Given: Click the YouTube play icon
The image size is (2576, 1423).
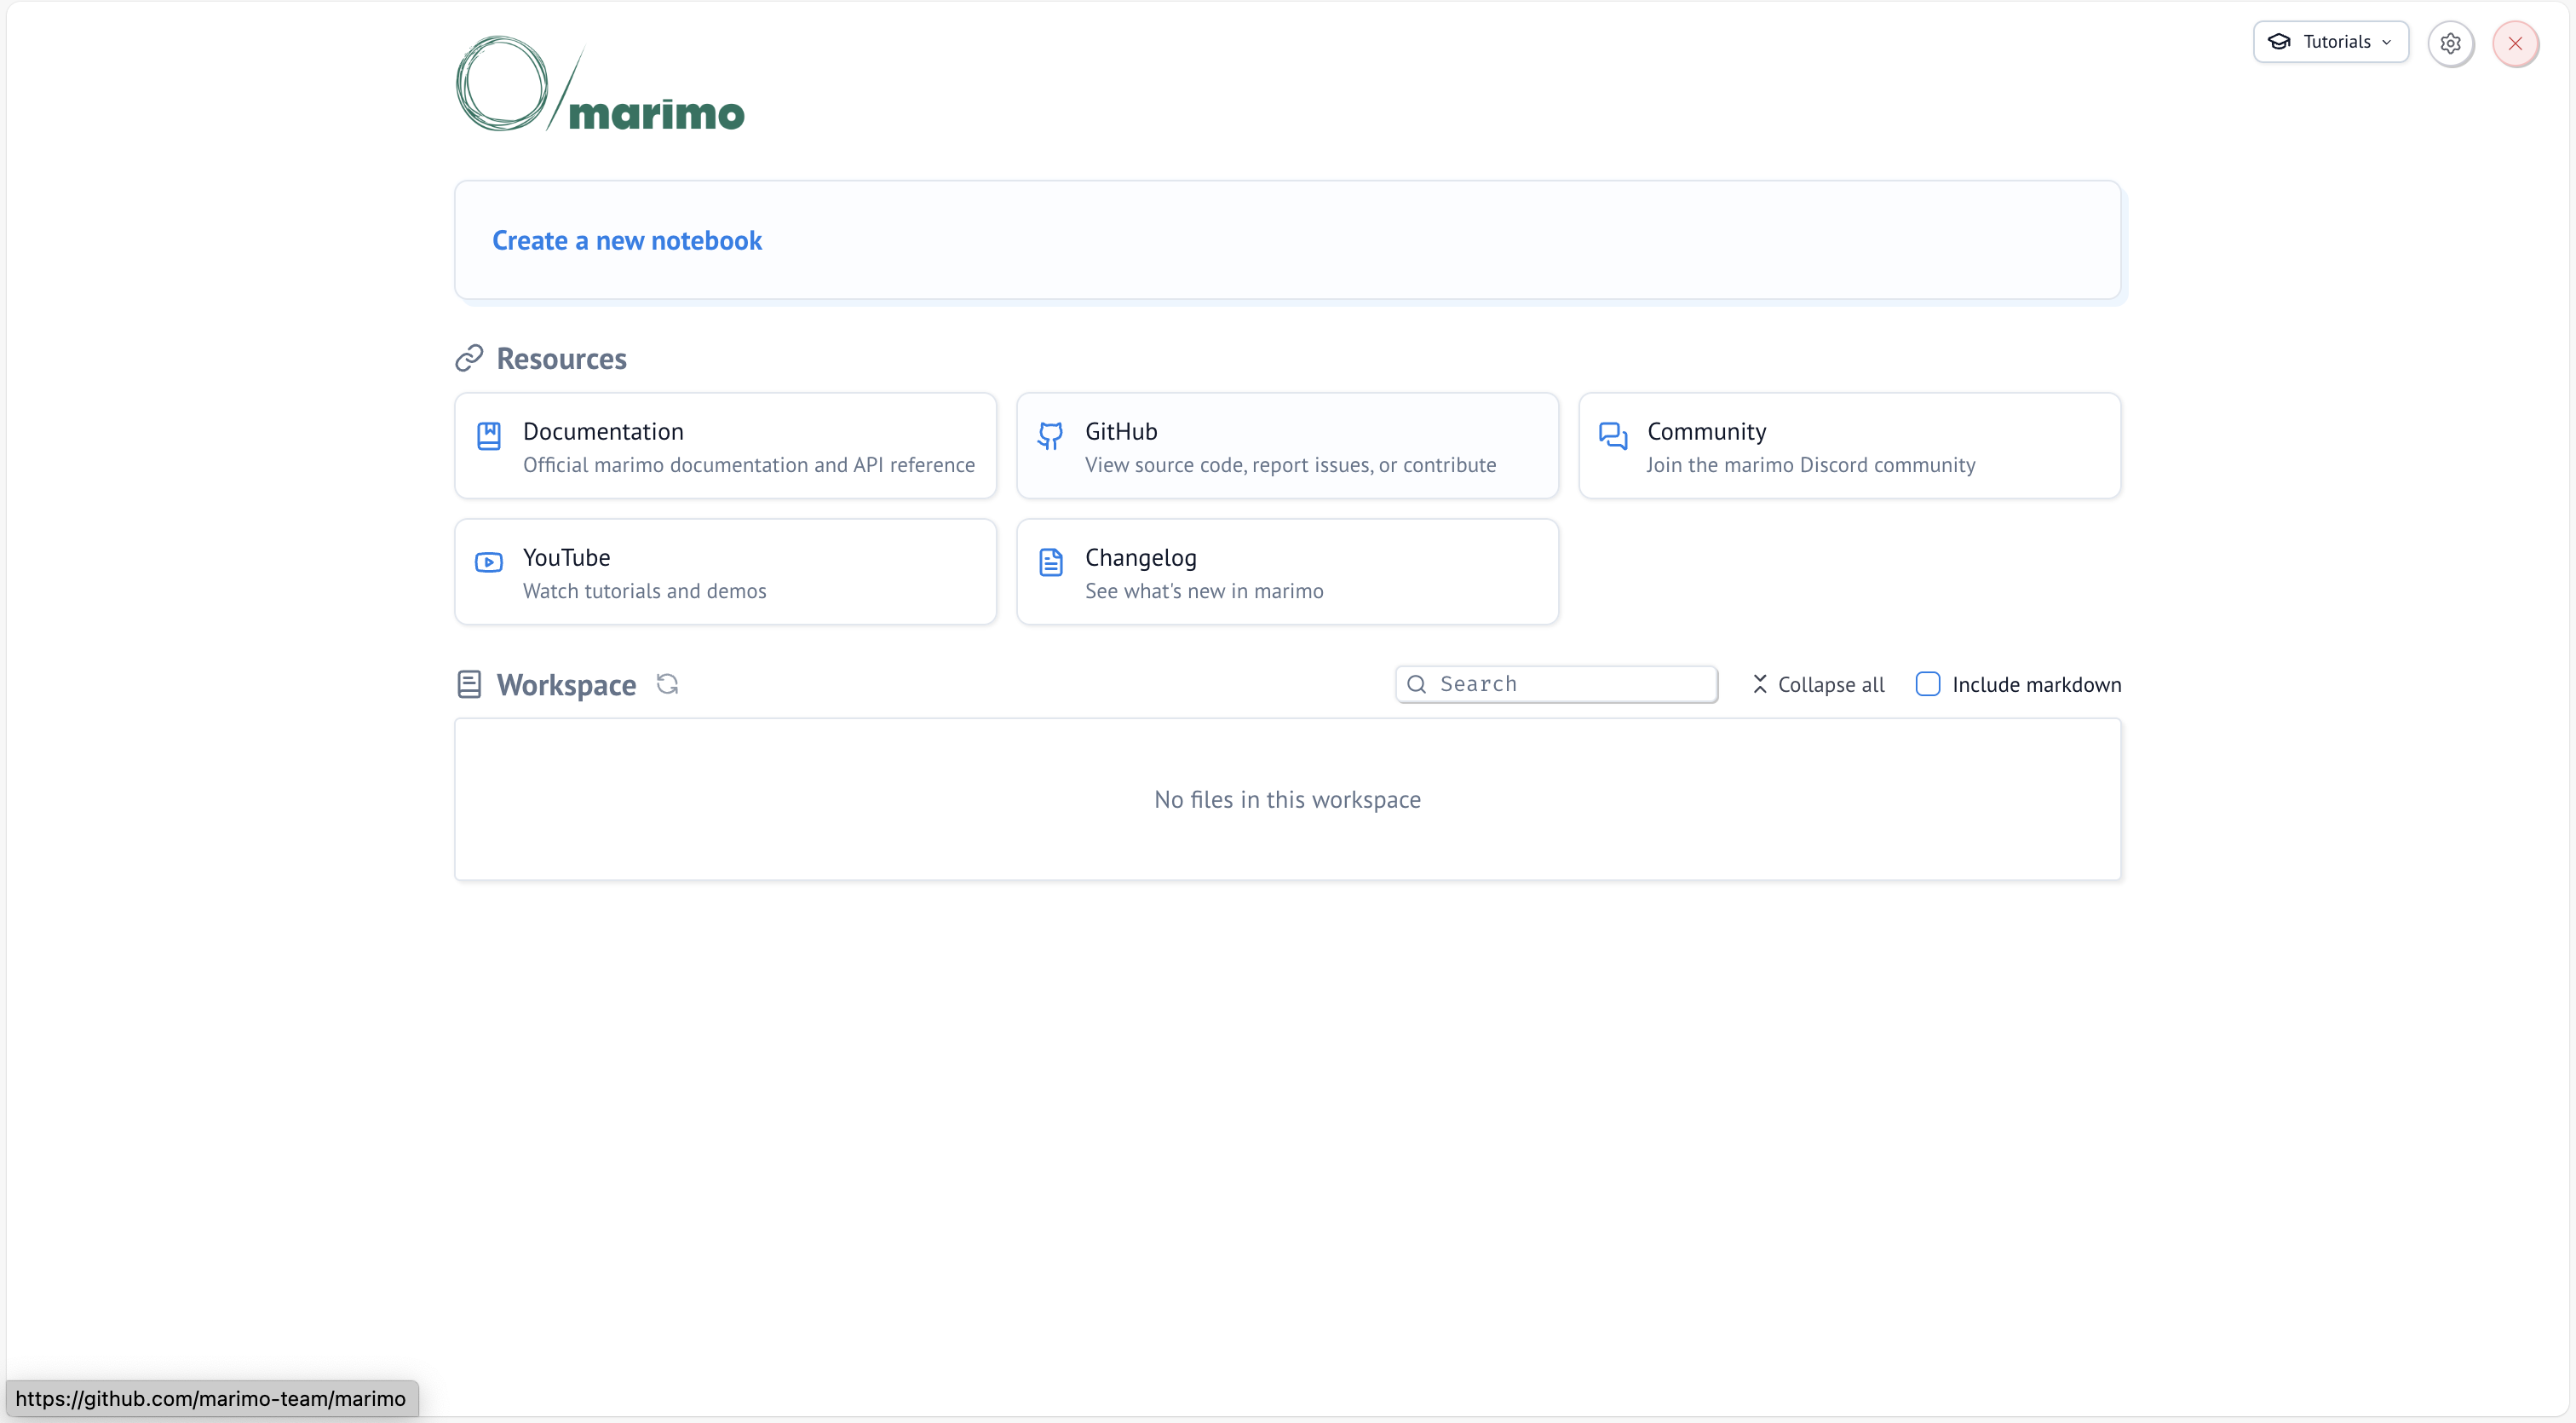Looking at the screenshot, I should pyautogui.click(x=489, y=562).
